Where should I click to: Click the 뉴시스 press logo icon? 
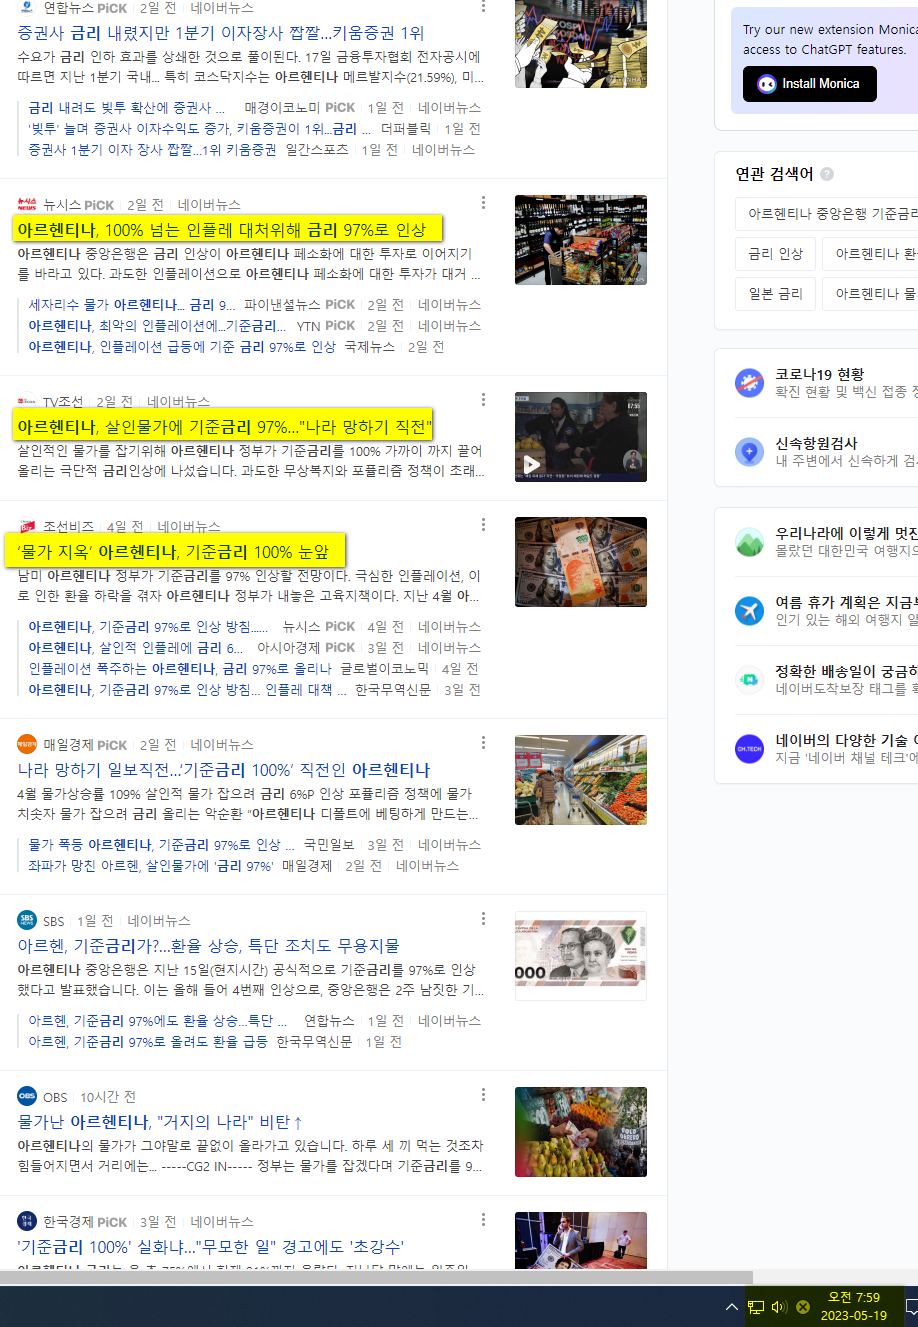click(x=27, y=204)
